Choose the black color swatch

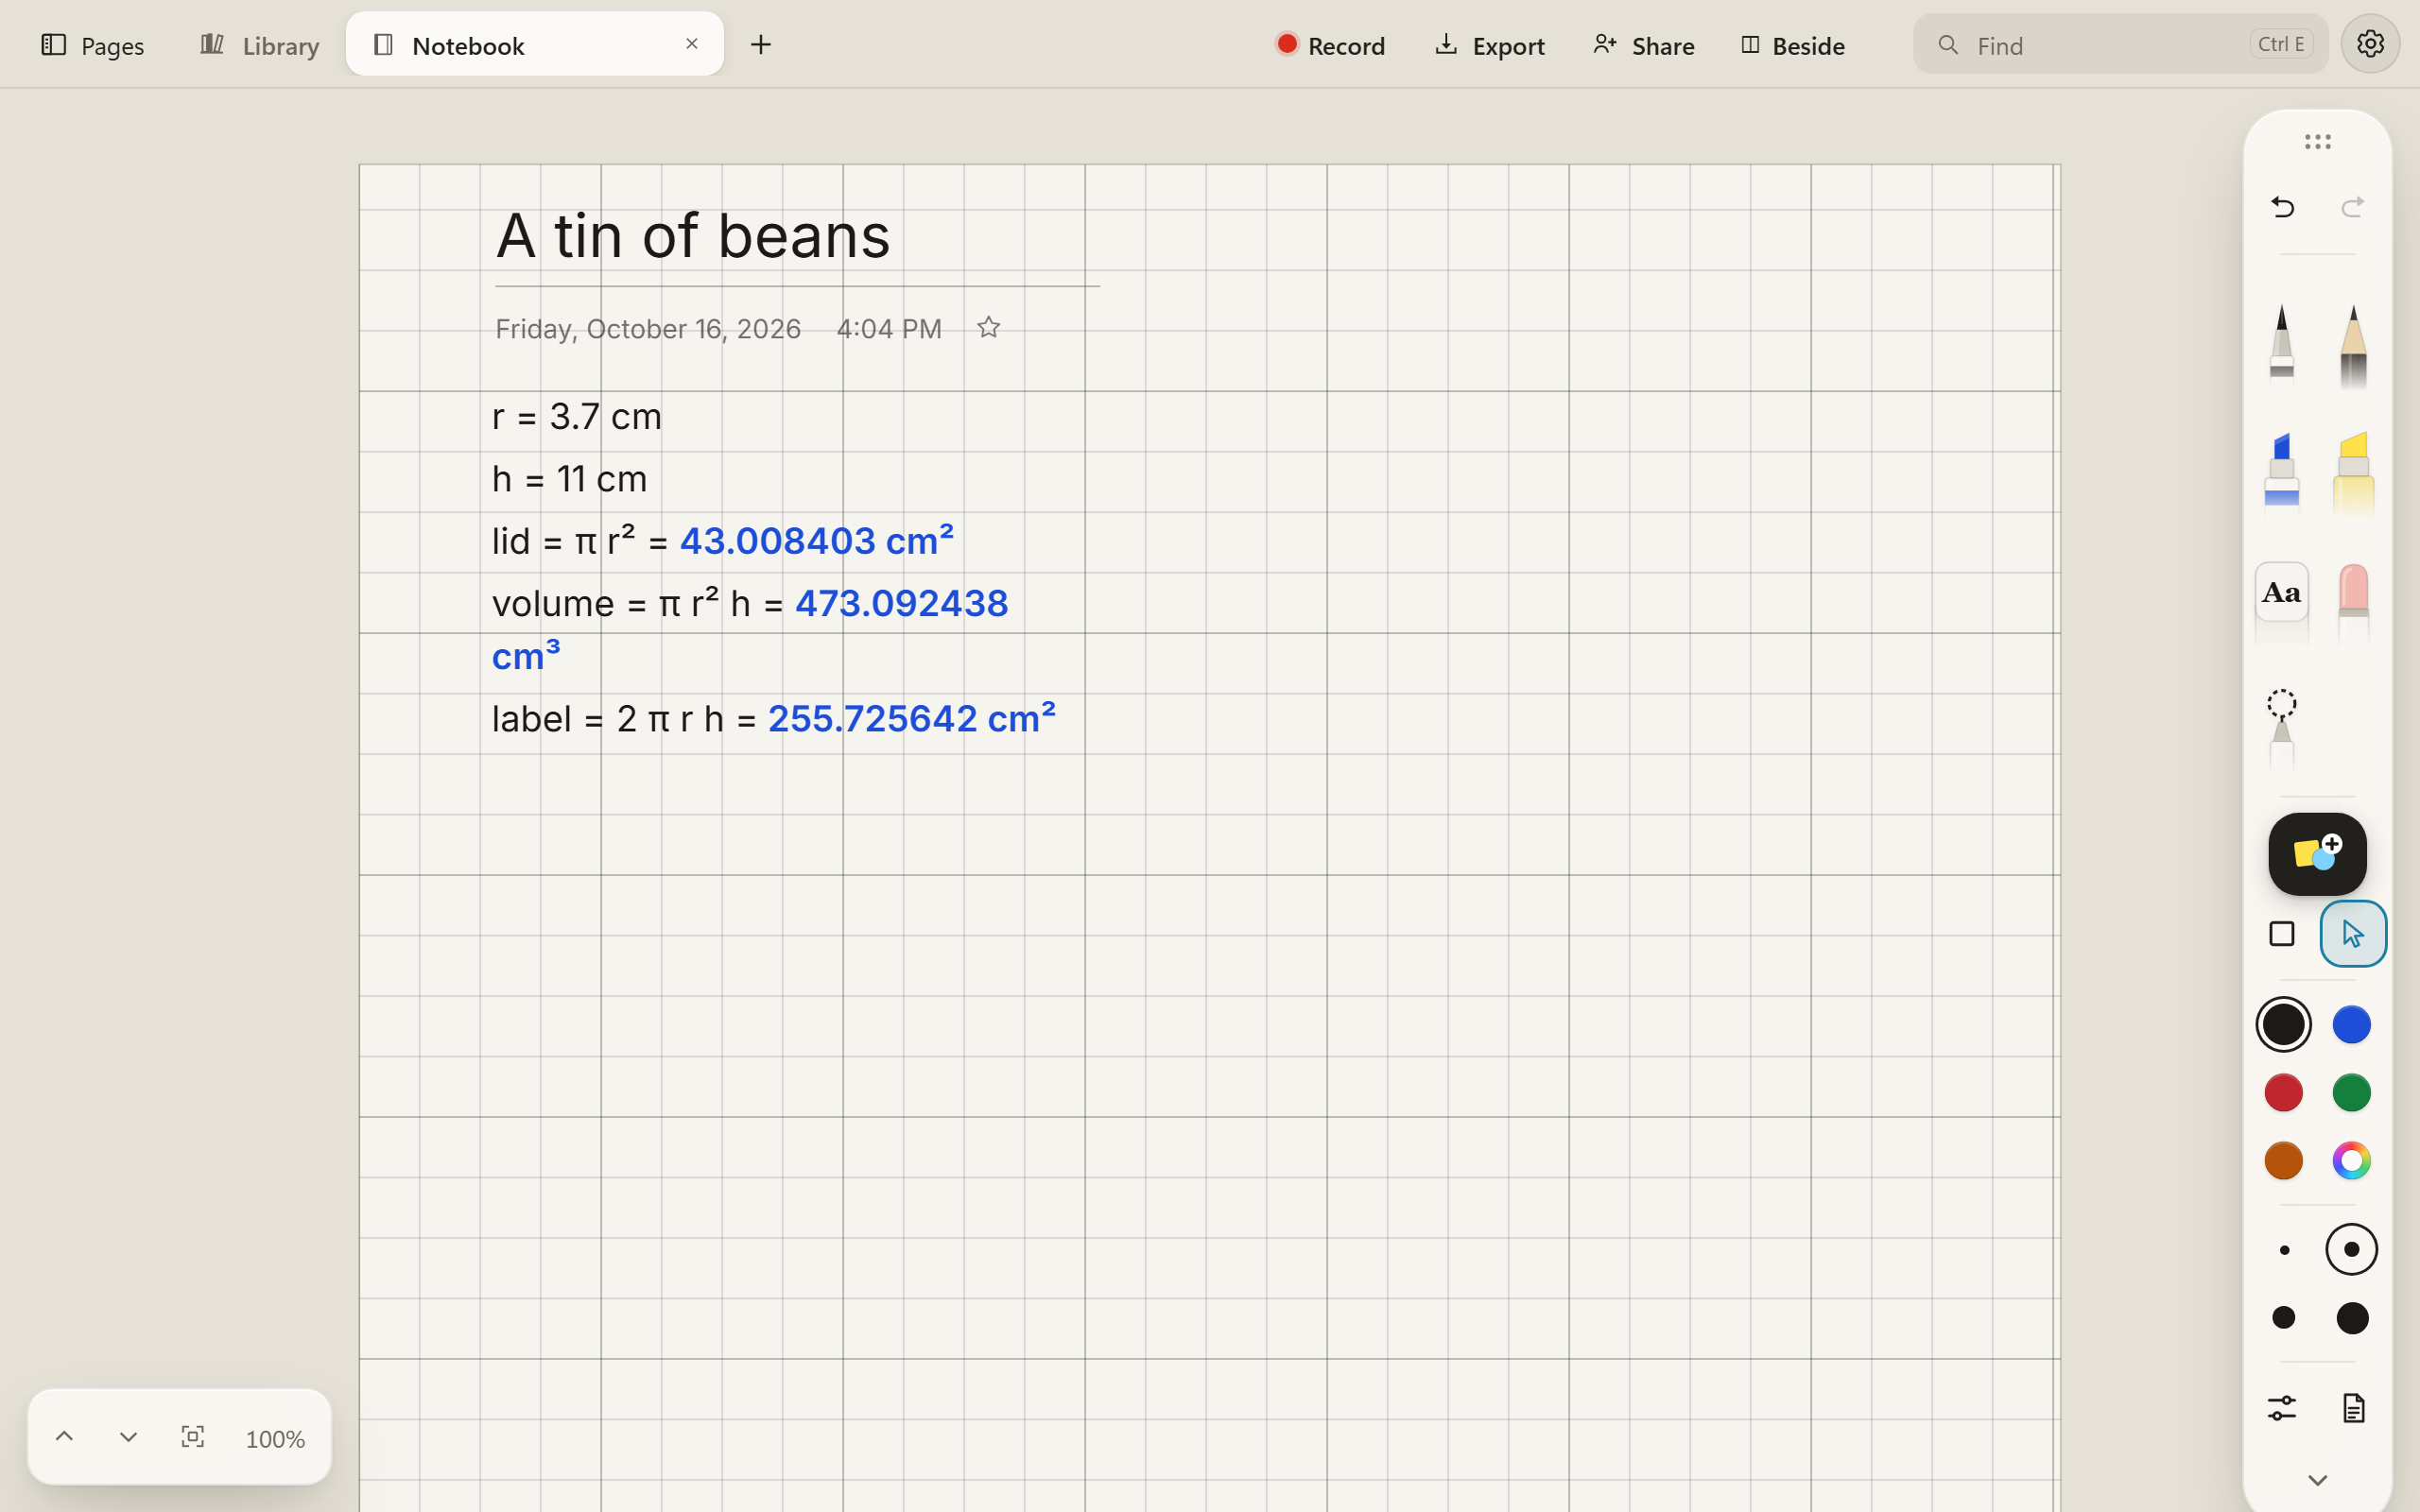click(2283, 1024)
